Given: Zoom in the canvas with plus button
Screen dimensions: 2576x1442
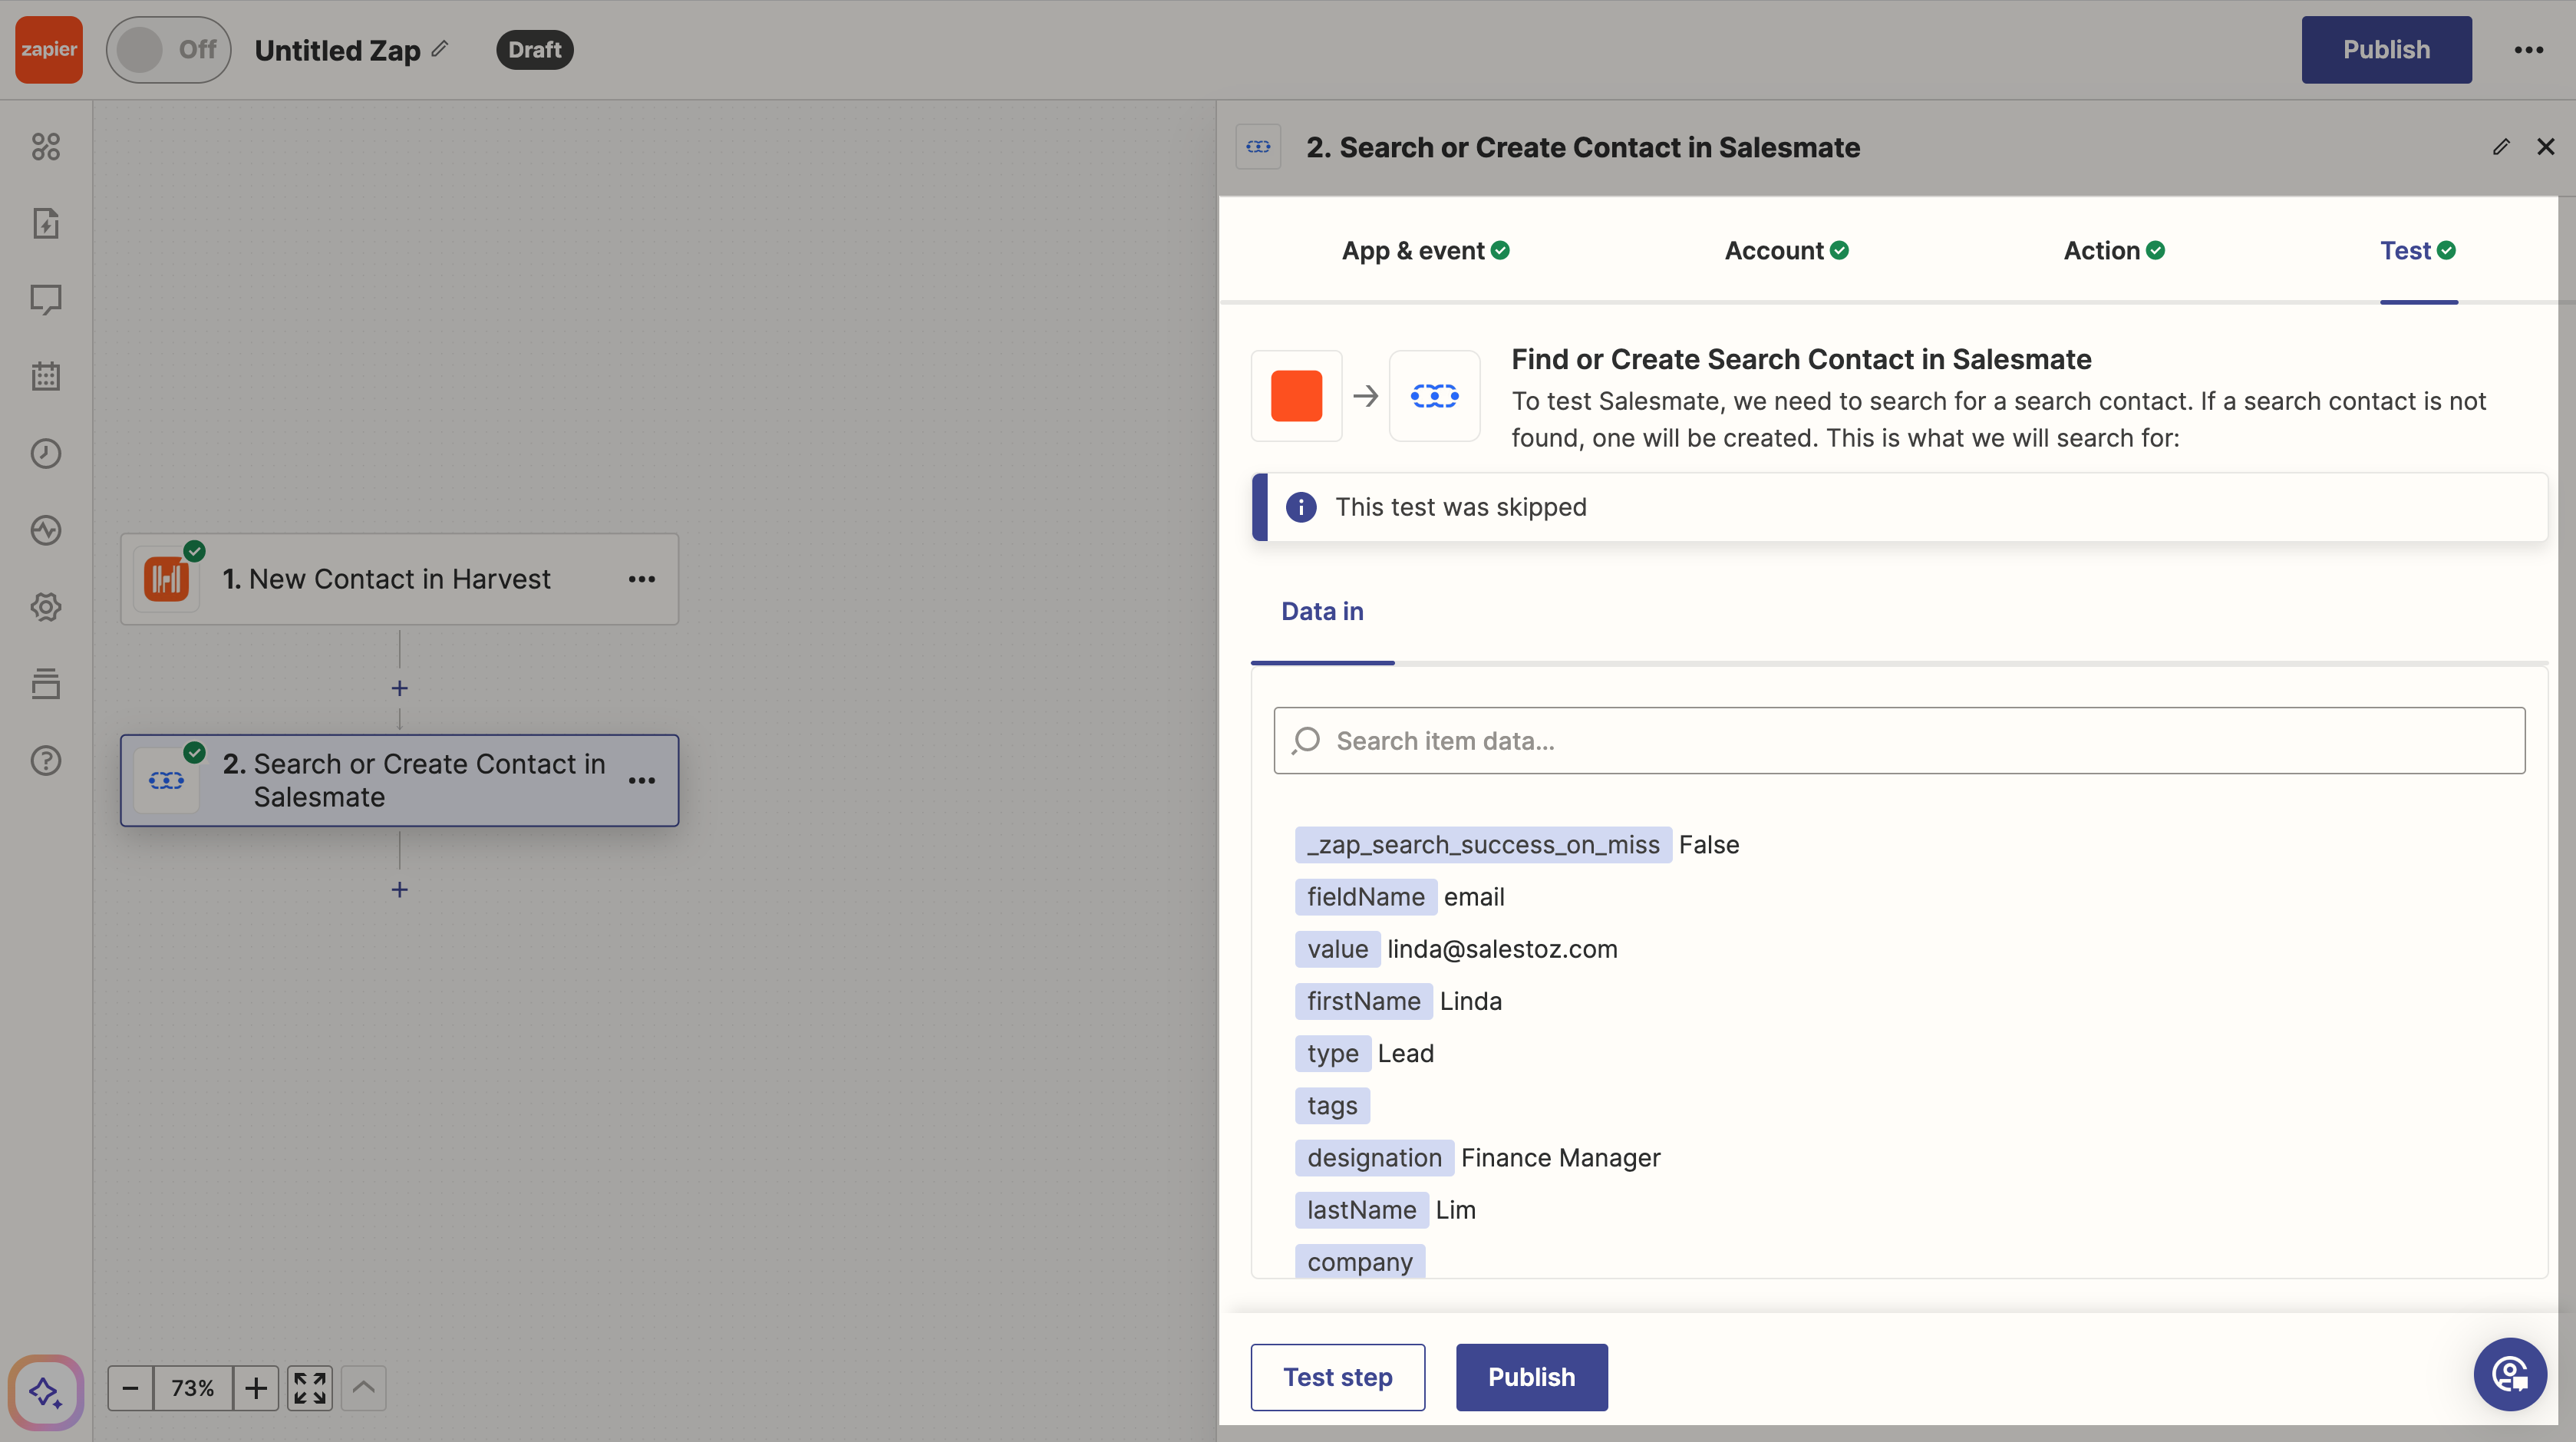Looking at the screenshot, I should click(256, 1388).
